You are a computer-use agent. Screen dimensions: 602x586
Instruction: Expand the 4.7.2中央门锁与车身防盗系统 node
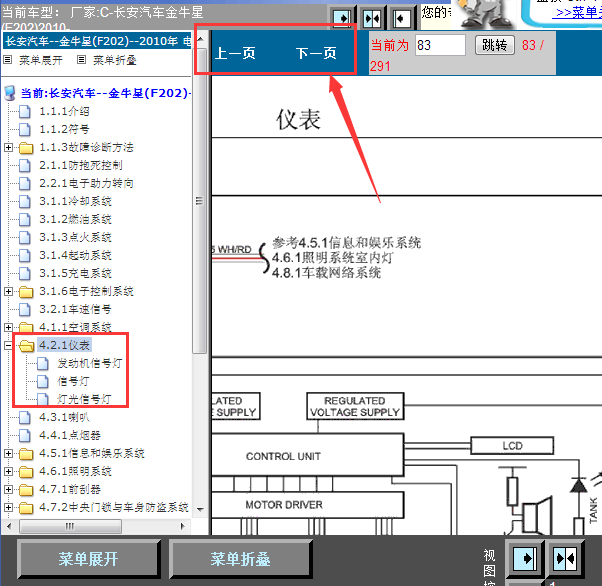click(x=8, y=508)
